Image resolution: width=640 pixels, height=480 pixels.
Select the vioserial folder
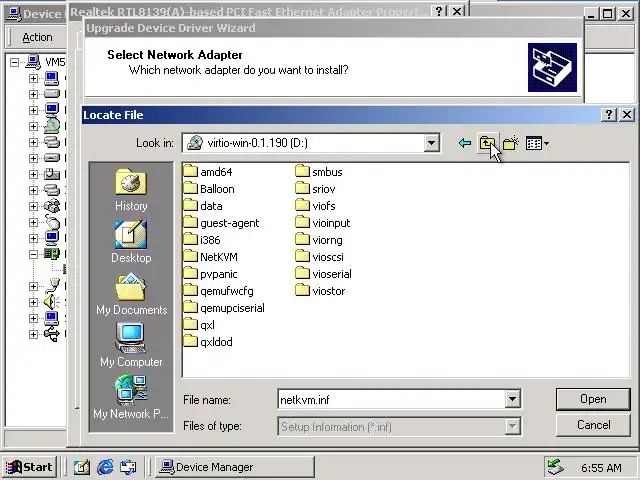point(324,274)
